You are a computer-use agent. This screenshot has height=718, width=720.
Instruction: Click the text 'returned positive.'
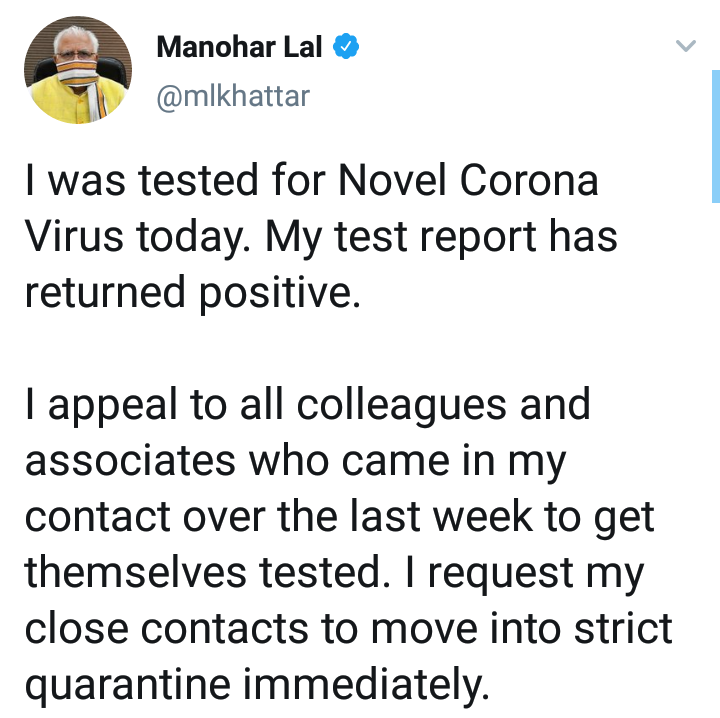click(x=191, y=293)
